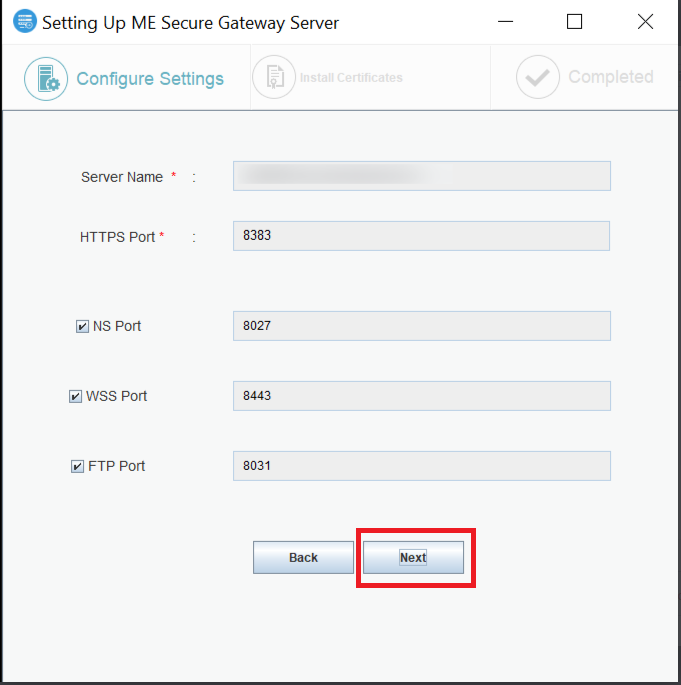This screenshot has height=685, width=681.
Task: Select the Install Certificates step label
Action: pos(351,78)
